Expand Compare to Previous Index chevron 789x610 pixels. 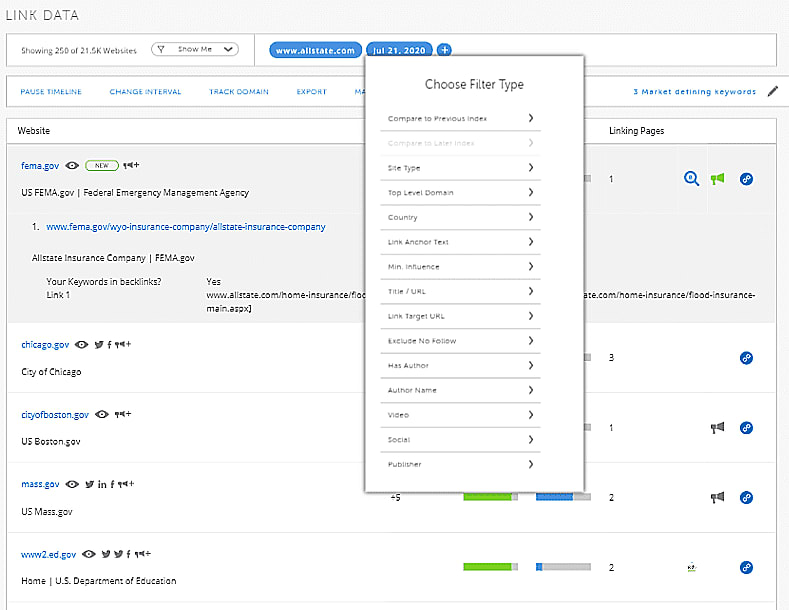pyautogui.click(x=530, y=118)
